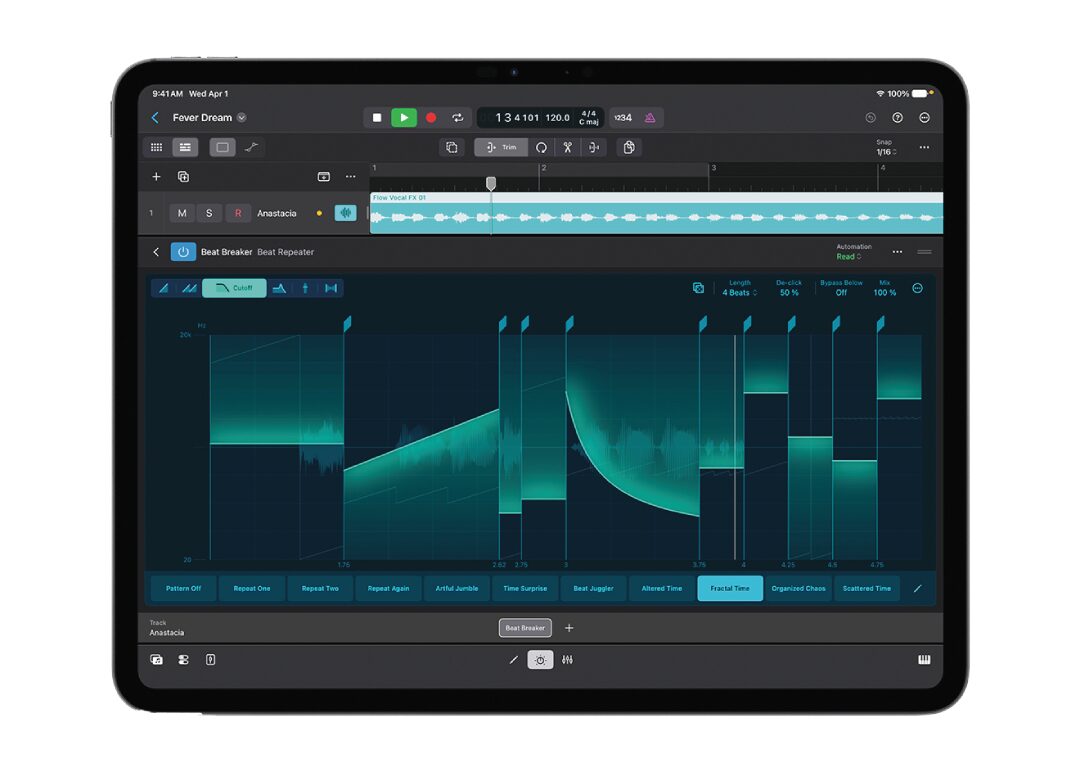Click the red record button
The width and height of the screenshot is (1080, 772).
[431, 118]
